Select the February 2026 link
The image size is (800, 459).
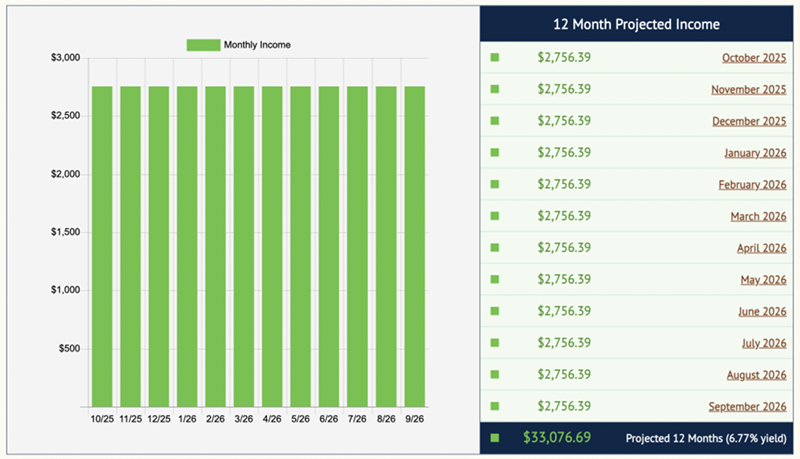752,185
